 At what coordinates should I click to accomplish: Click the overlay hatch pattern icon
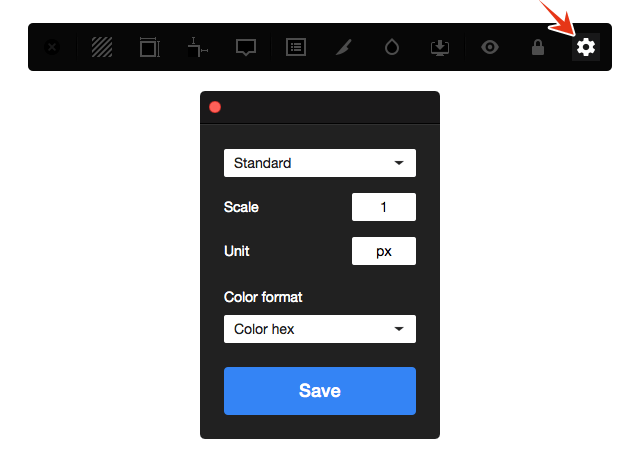pos(101,47)
